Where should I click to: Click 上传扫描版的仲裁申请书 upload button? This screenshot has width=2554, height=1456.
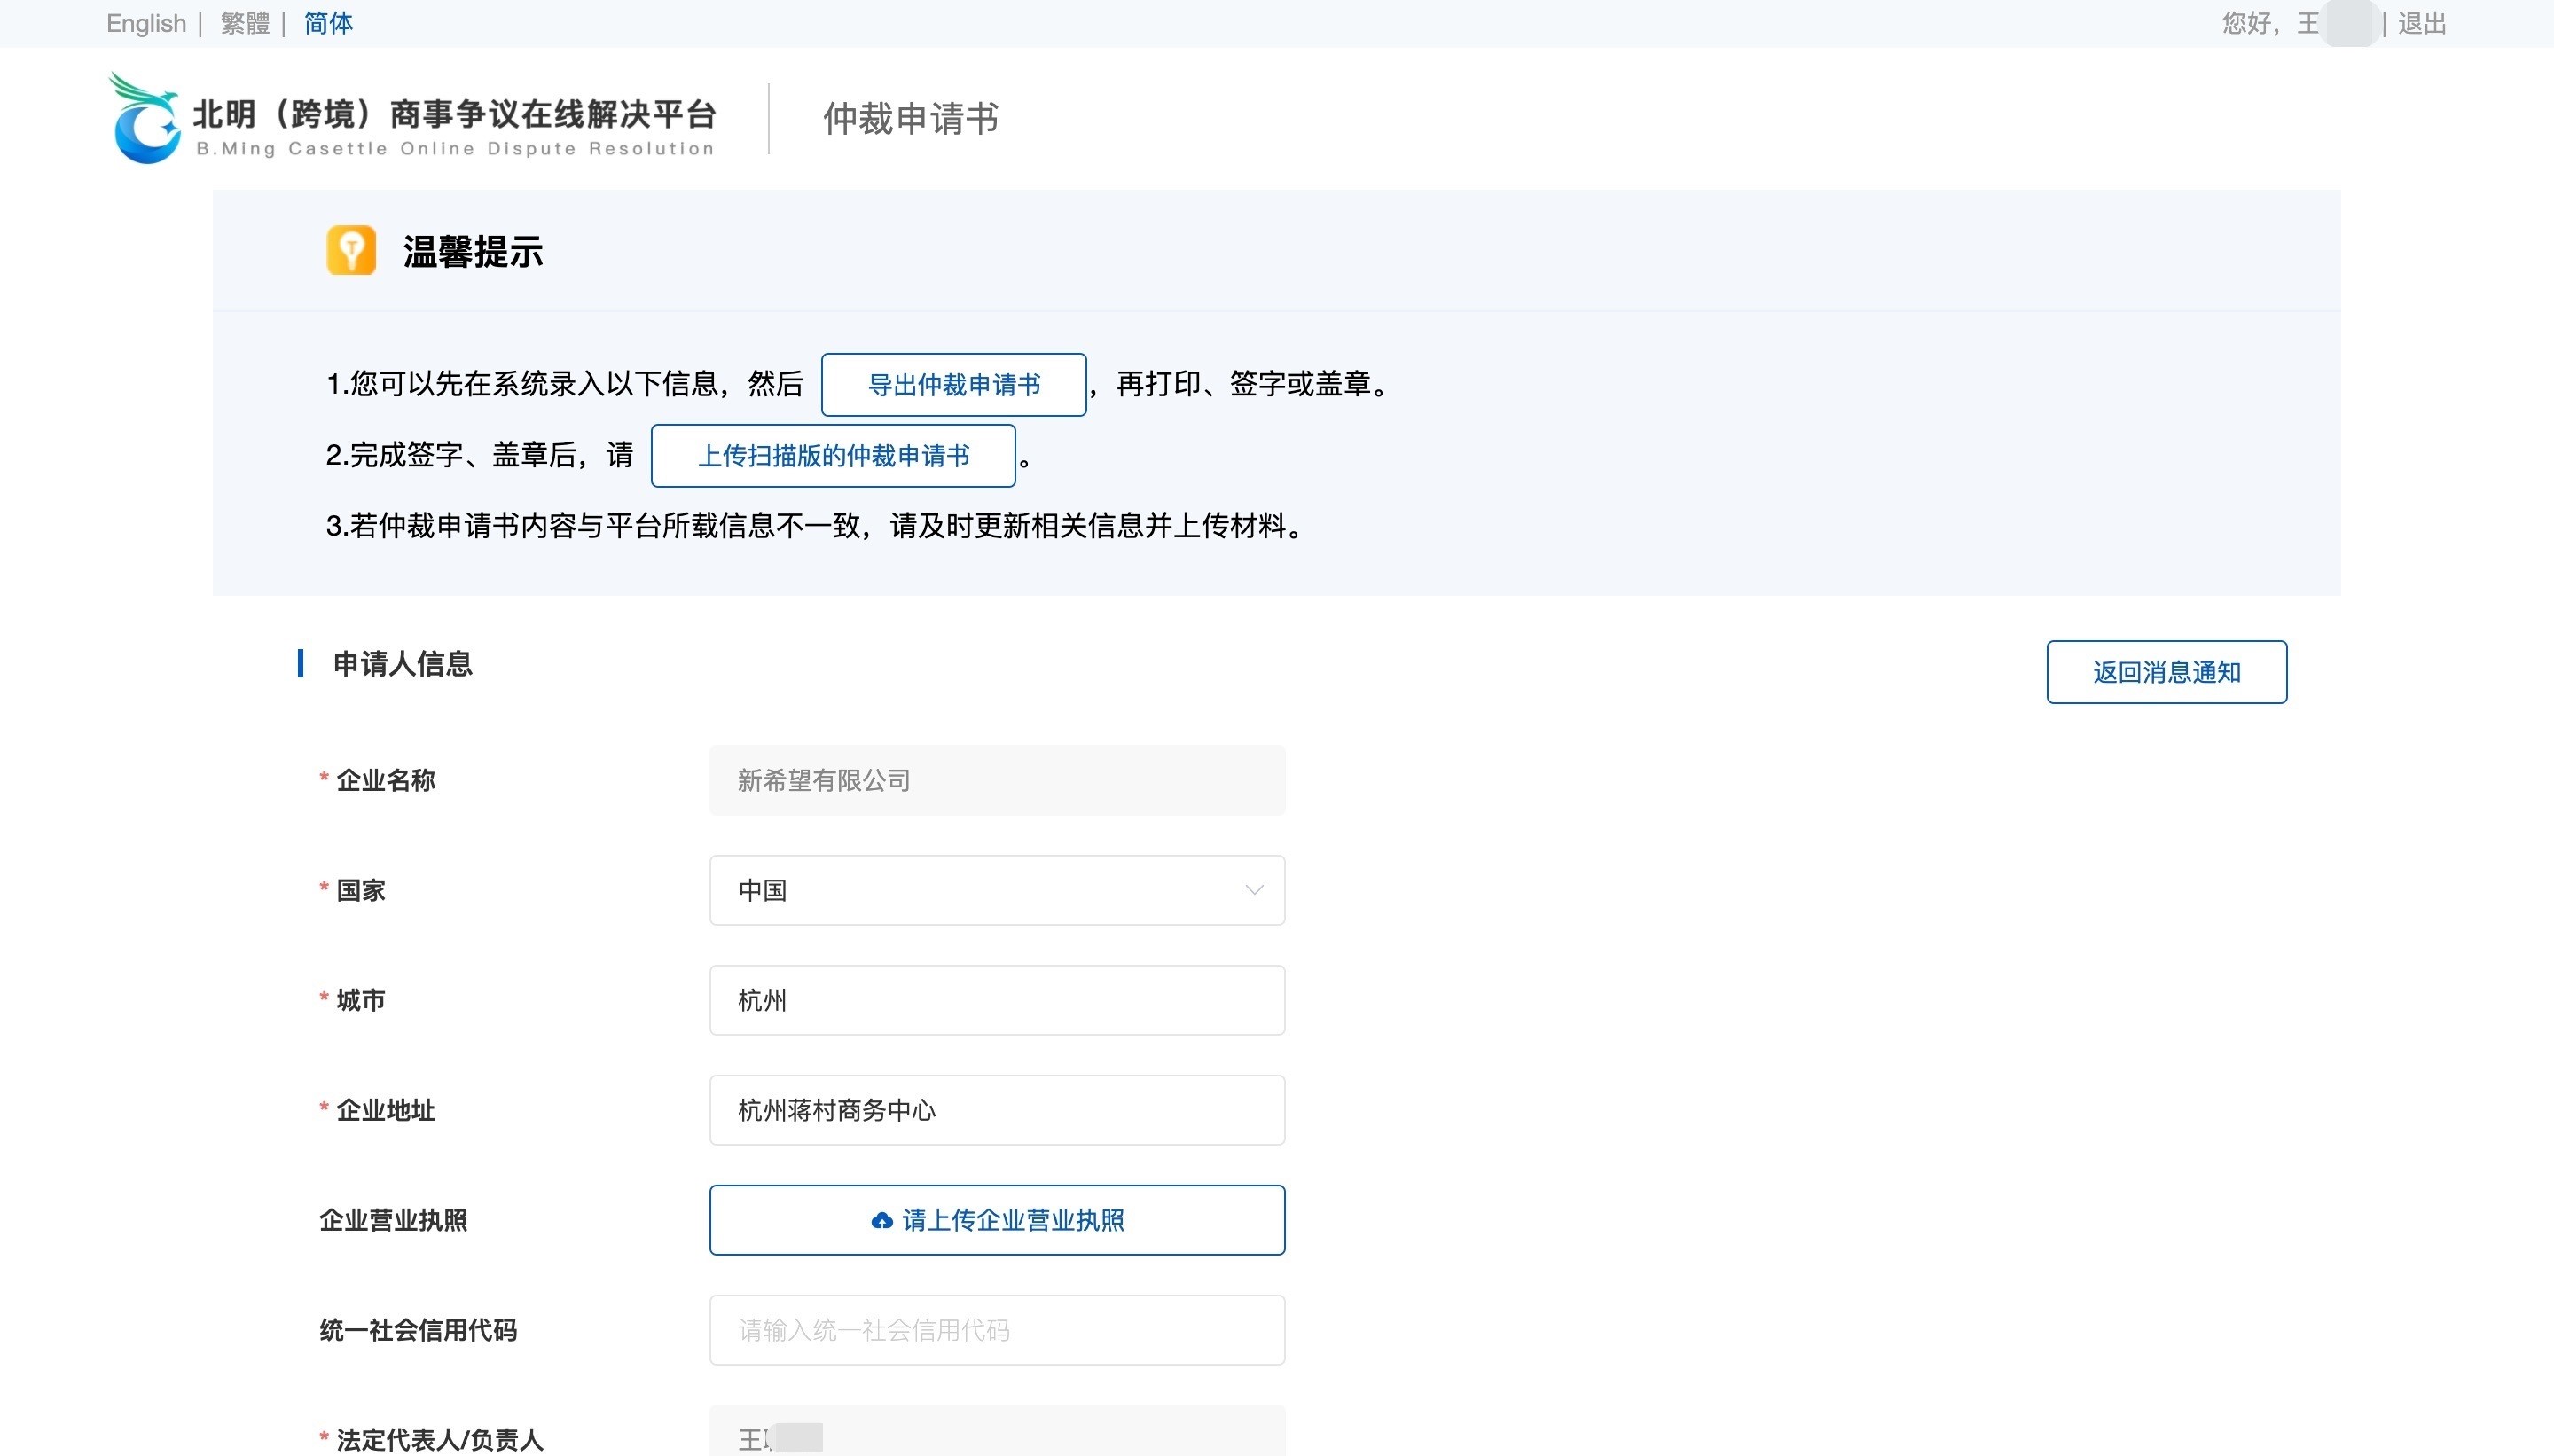point(833,456)
